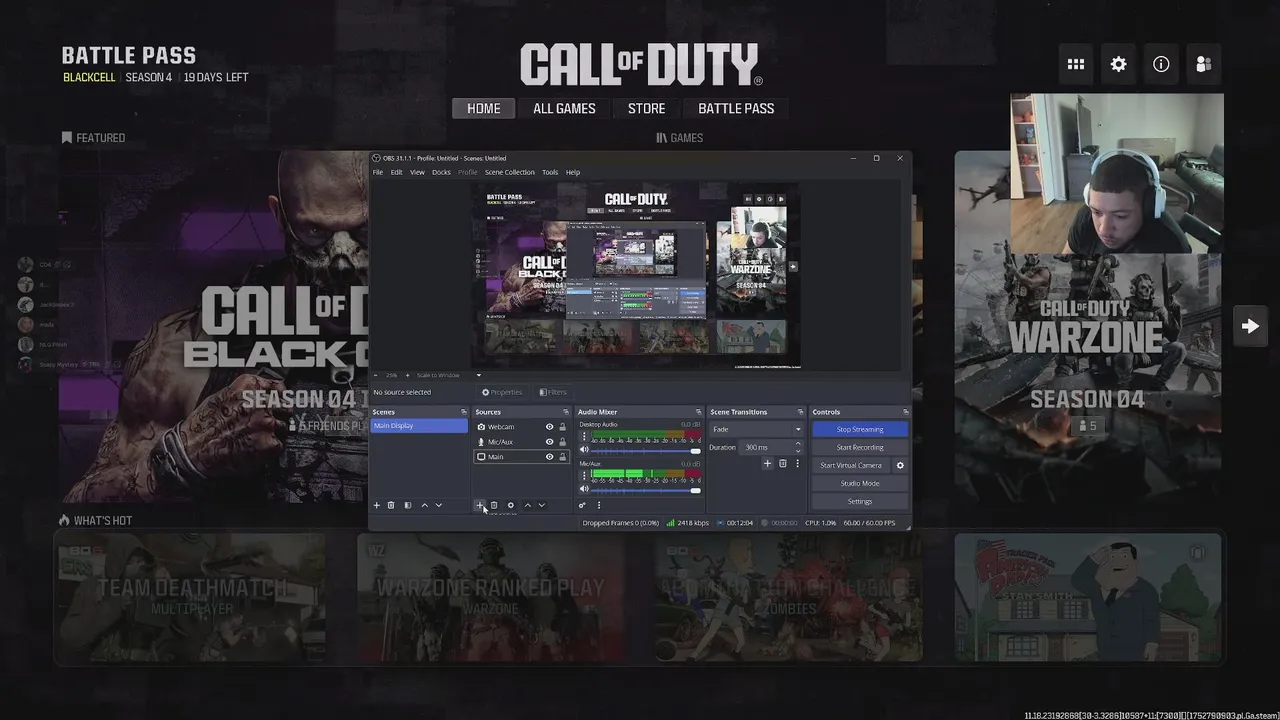Toggle visibility of Webcam source
This screenshot has width=1280, height=720.
(x=549, y=427)
